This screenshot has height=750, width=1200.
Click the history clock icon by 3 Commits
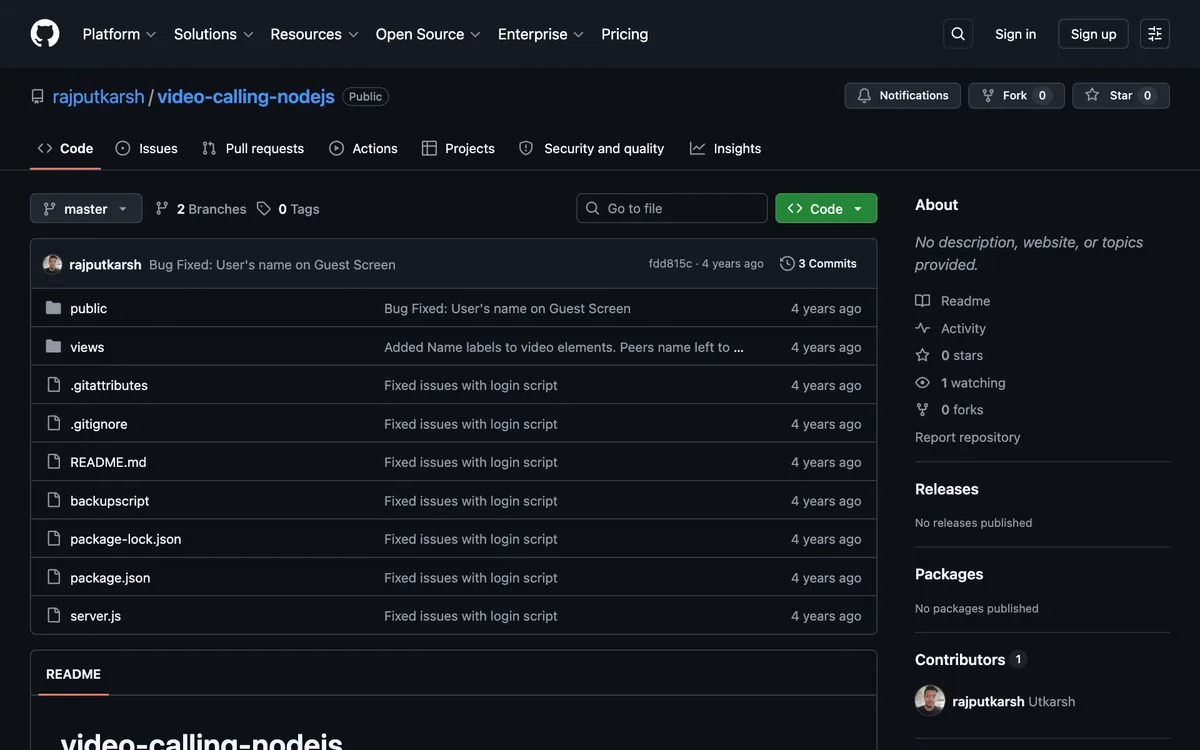point(787,264)
